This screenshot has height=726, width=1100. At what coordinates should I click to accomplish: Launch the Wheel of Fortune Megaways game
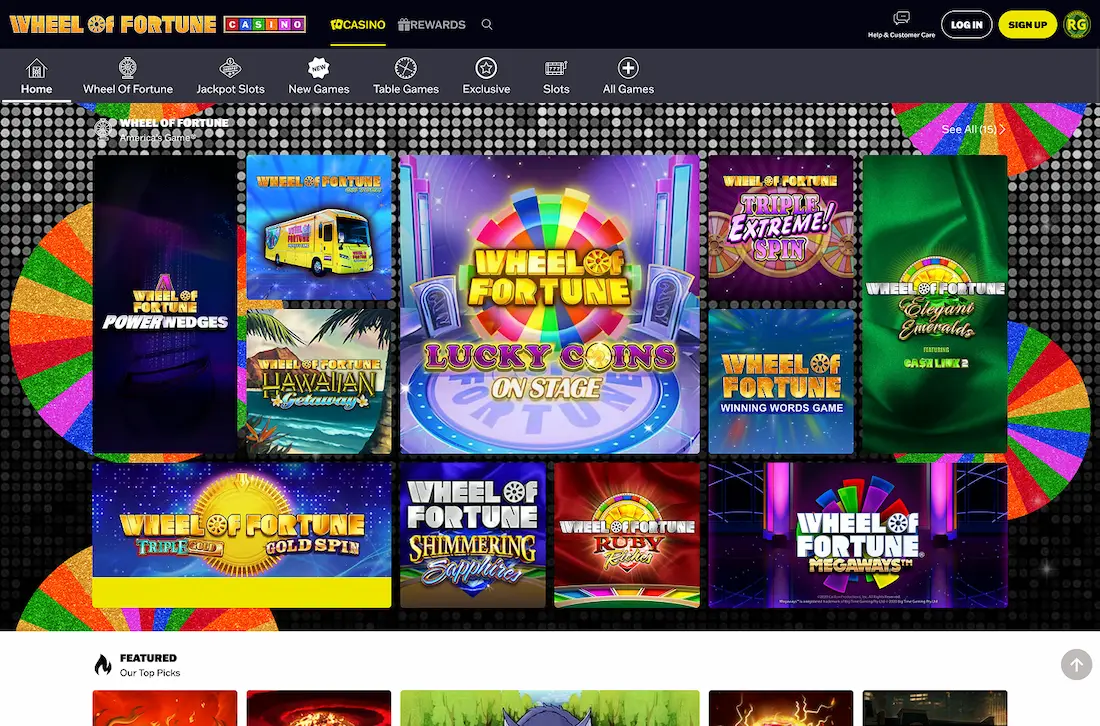857,533
